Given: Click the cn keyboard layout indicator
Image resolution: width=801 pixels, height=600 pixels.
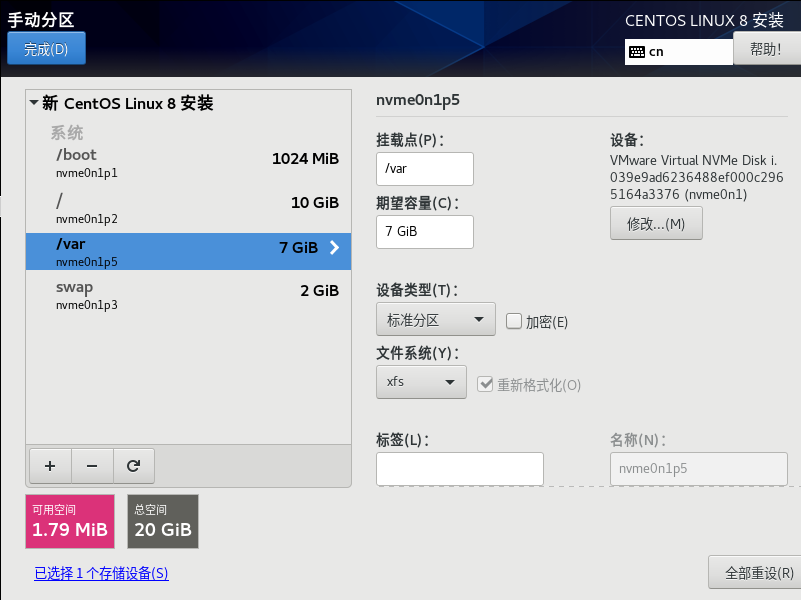Looking at the screenshot, I should click(x=678, y=52).
